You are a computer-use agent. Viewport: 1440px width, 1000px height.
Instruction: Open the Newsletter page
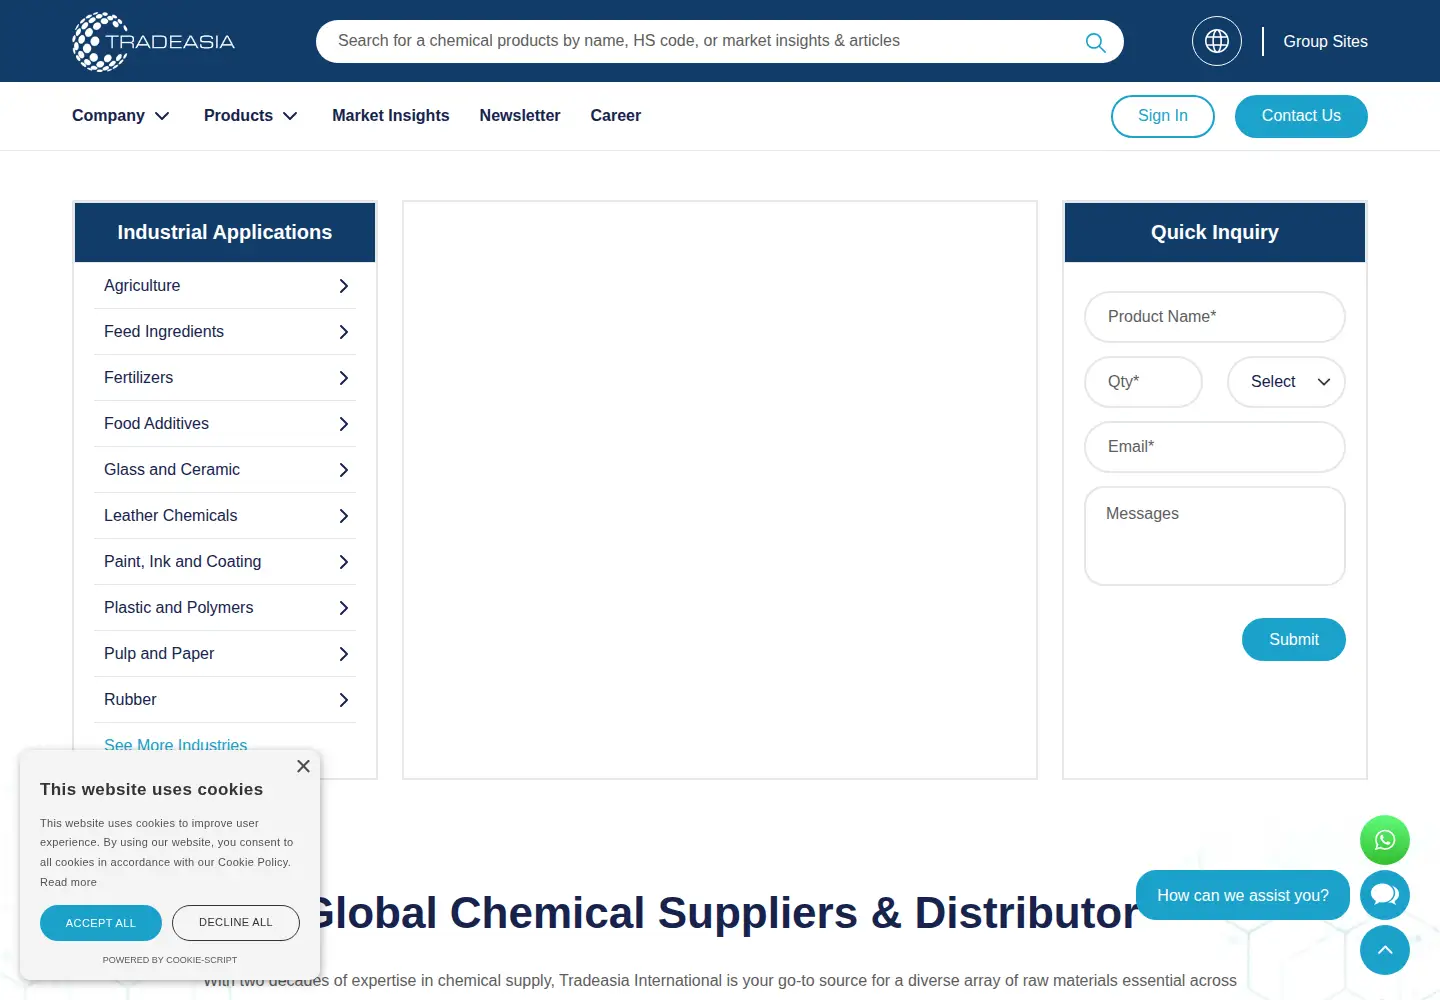click(520, 116)
